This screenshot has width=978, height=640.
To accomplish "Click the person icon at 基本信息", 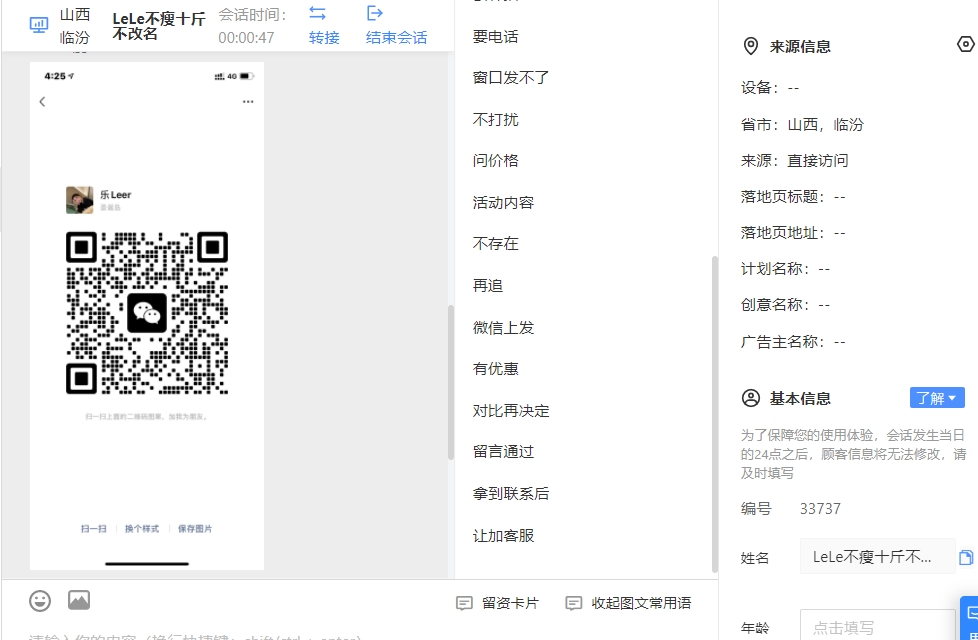I will coord(751,398).
